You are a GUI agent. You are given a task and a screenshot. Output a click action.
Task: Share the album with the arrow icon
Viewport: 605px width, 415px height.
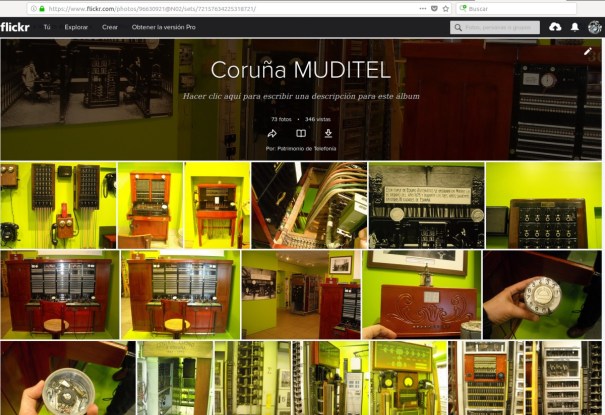pos(272,133)
